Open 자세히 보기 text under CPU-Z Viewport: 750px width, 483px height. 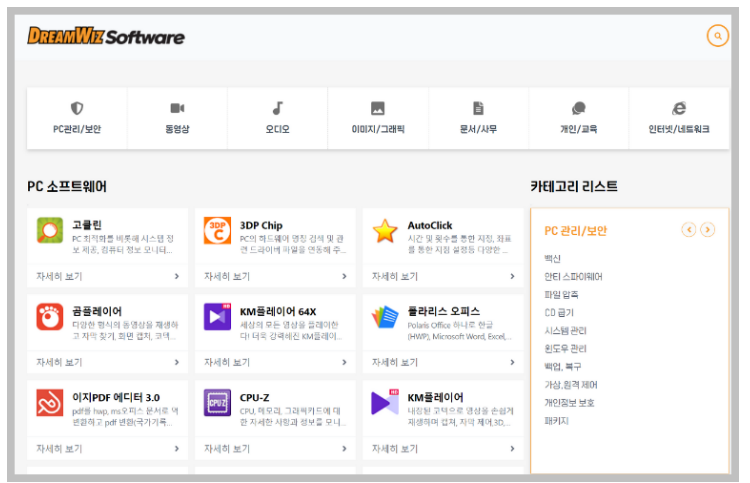(x=227, y=449)
